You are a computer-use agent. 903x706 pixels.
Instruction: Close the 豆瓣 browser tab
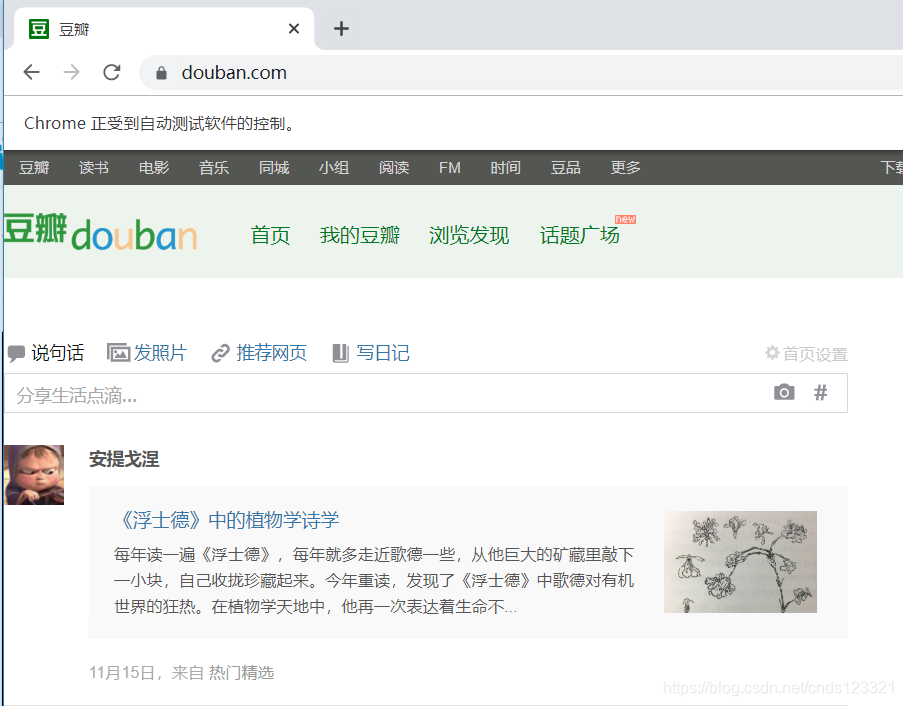(x=294, y=28)
